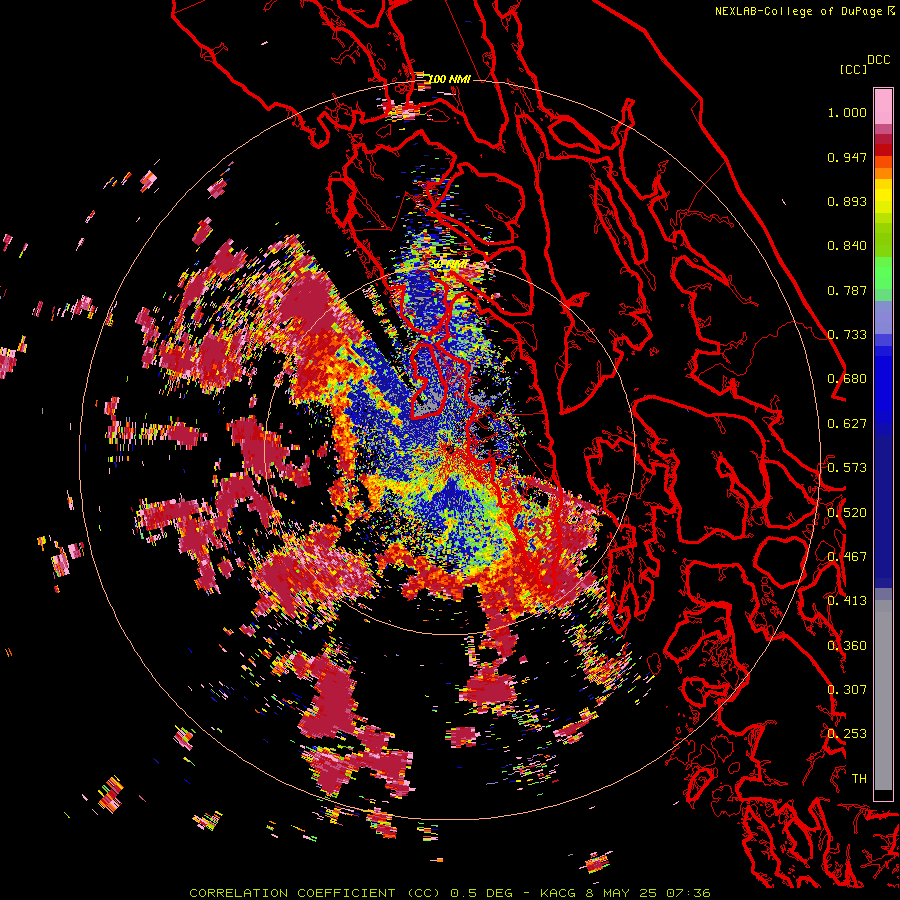Image resolution: width=900 pixels, height=900 pixels.
Task: Click the DCC label above the color scale
Action: click(878, 60)
